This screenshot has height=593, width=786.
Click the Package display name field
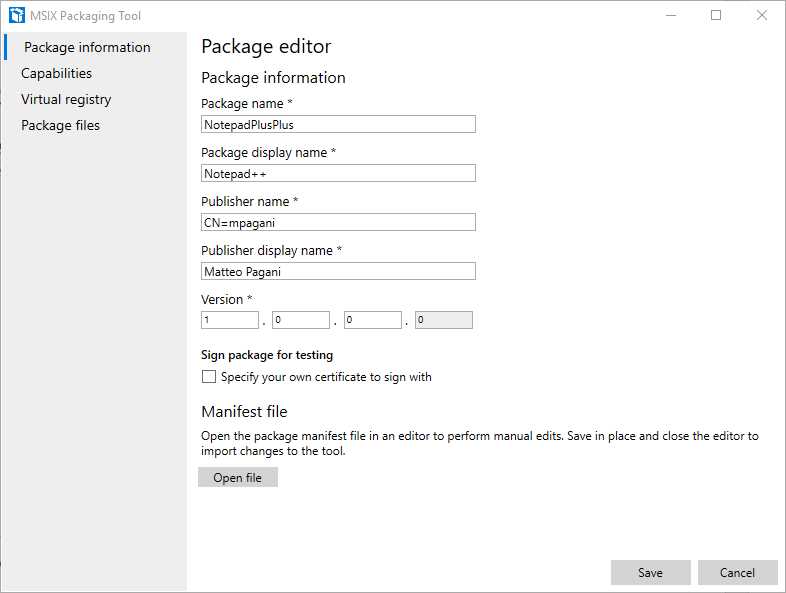pyautogui.click(x=338, y=173)
